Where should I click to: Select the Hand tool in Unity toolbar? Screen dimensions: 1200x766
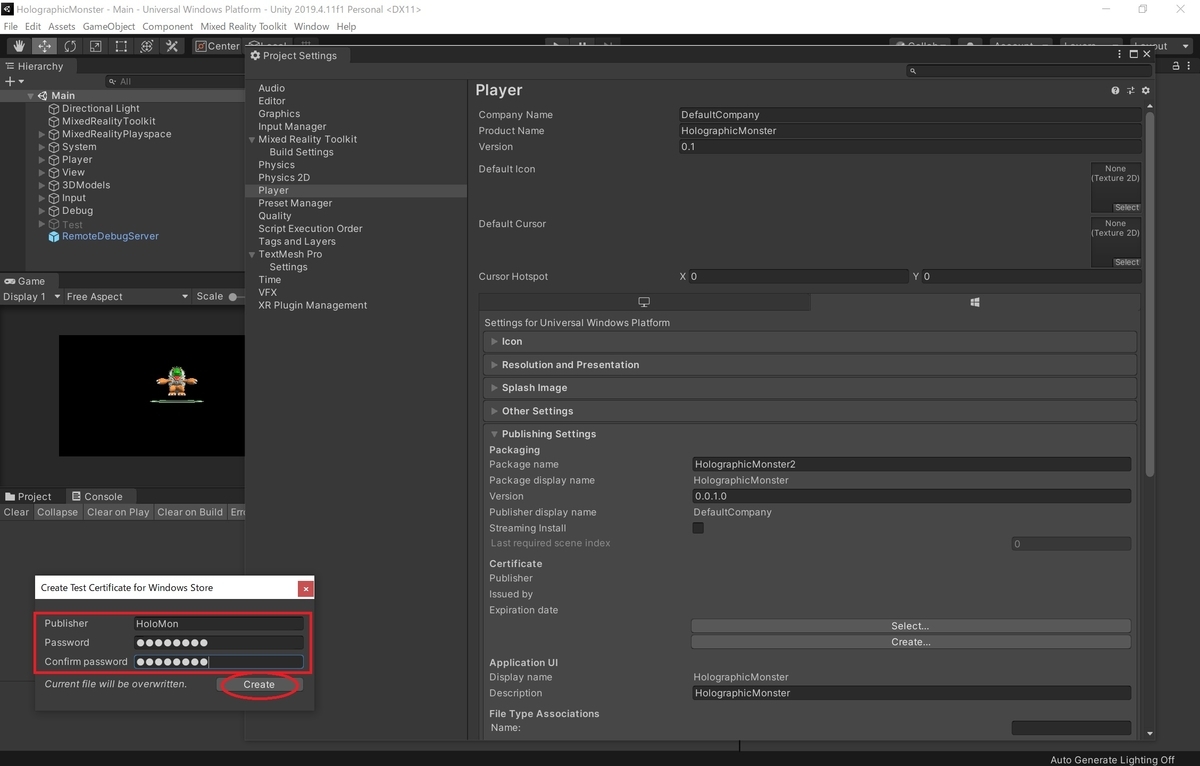coord(19,46)
